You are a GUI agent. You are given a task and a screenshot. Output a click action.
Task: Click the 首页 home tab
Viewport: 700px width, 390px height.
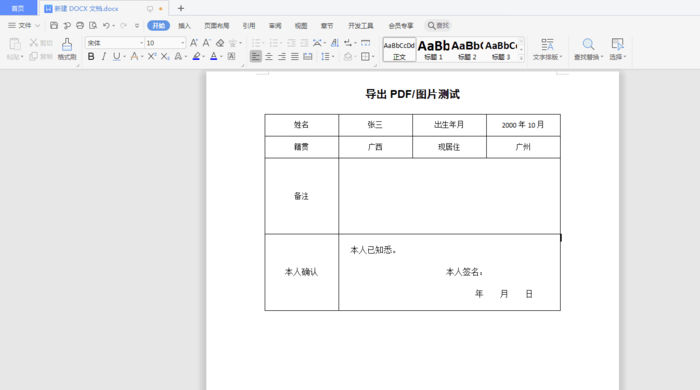pyautogui.click(x=18, y=8)
